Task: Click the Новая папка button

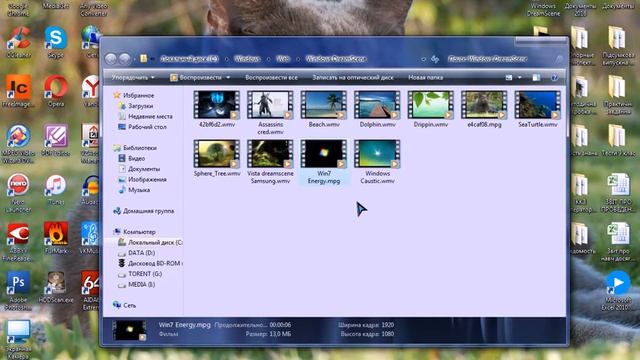Action: click(x=426, y=78)
